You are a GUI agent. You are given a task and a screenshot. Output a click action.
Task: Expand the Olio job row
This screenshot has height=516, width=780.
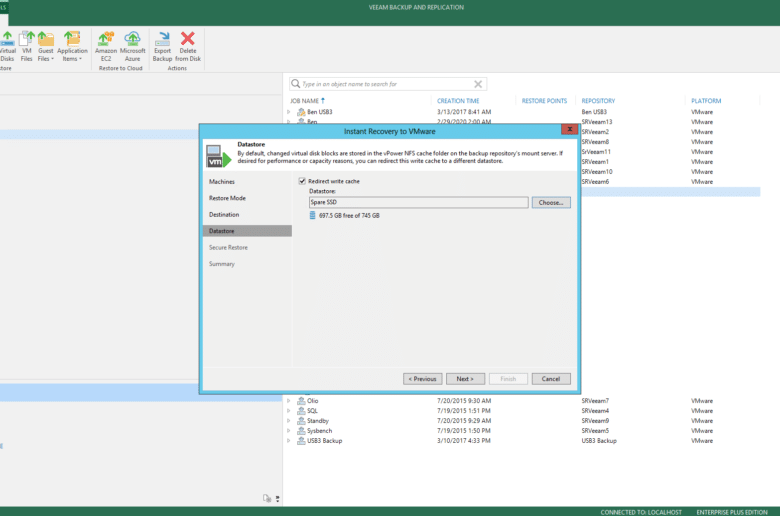(x=289, y=401)
